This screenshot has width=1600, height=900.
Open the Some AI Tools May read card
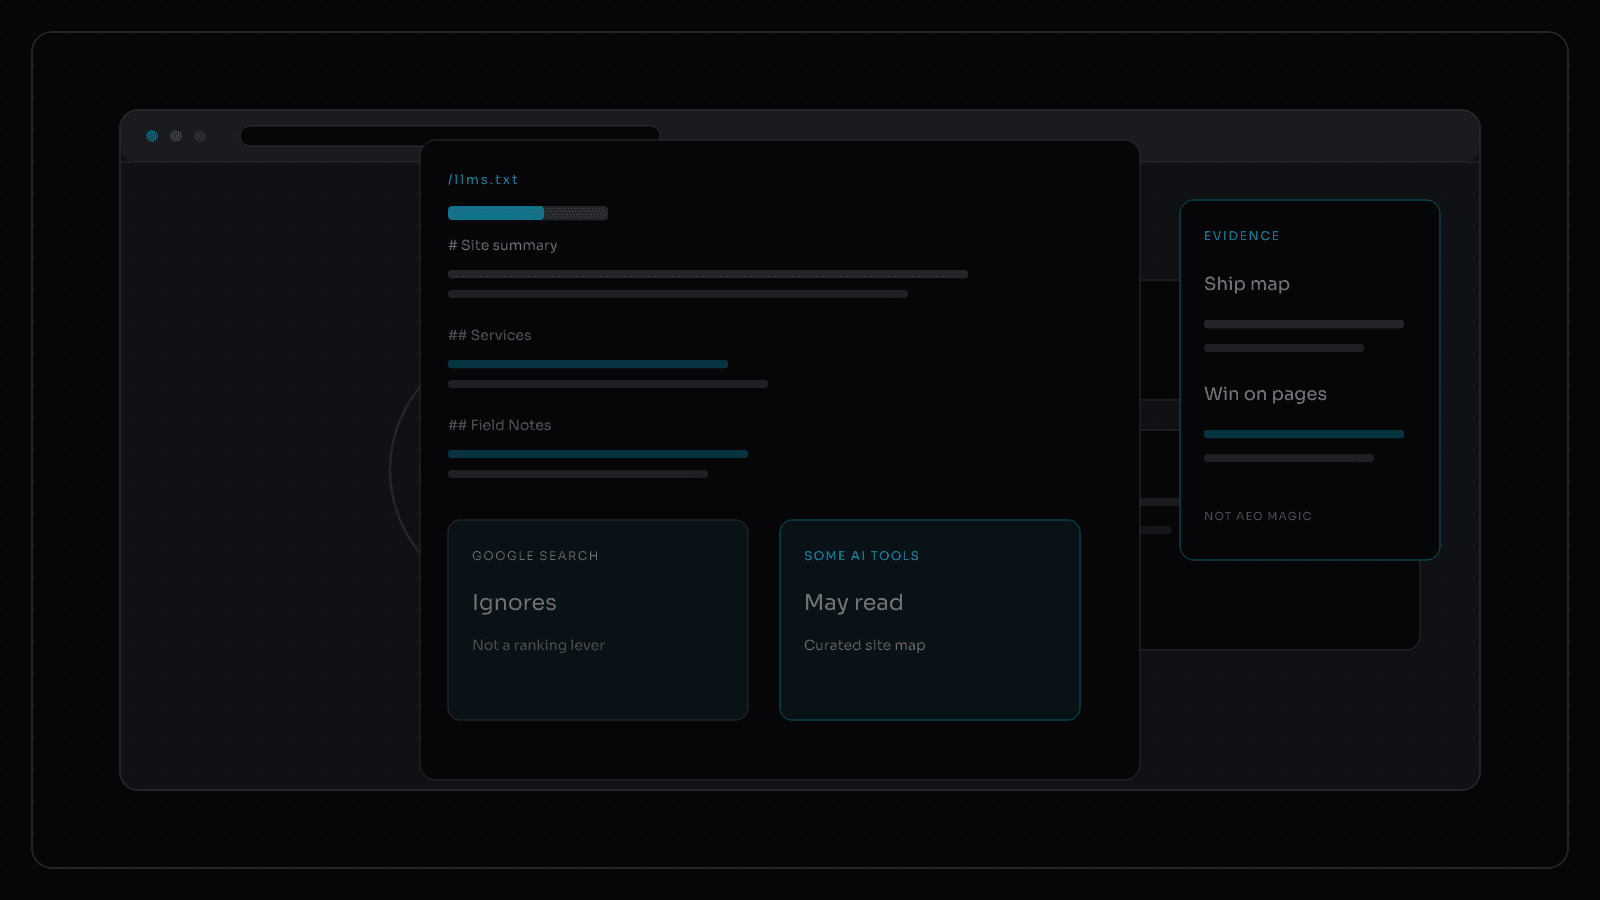930,620
